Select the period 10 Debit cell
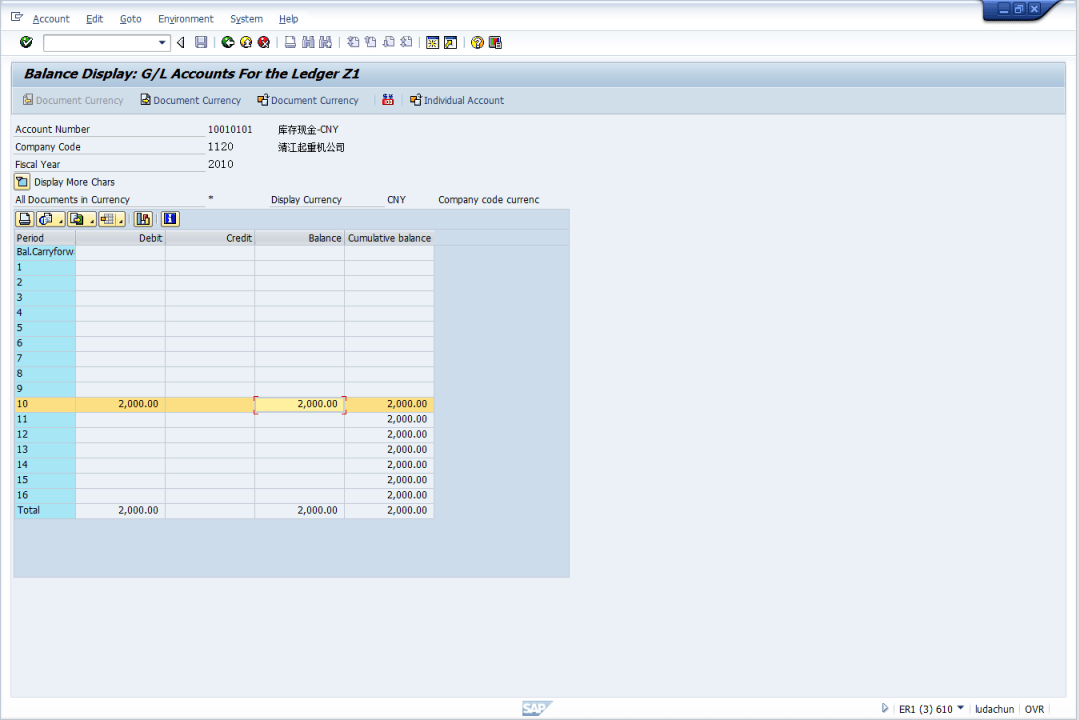This screenshot has width=1080, height=720. click(x=120, y=404)
